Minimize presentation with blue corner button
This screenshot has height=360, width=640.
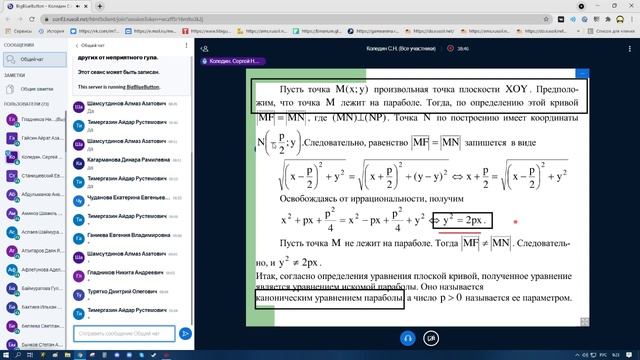click(582, 73)
